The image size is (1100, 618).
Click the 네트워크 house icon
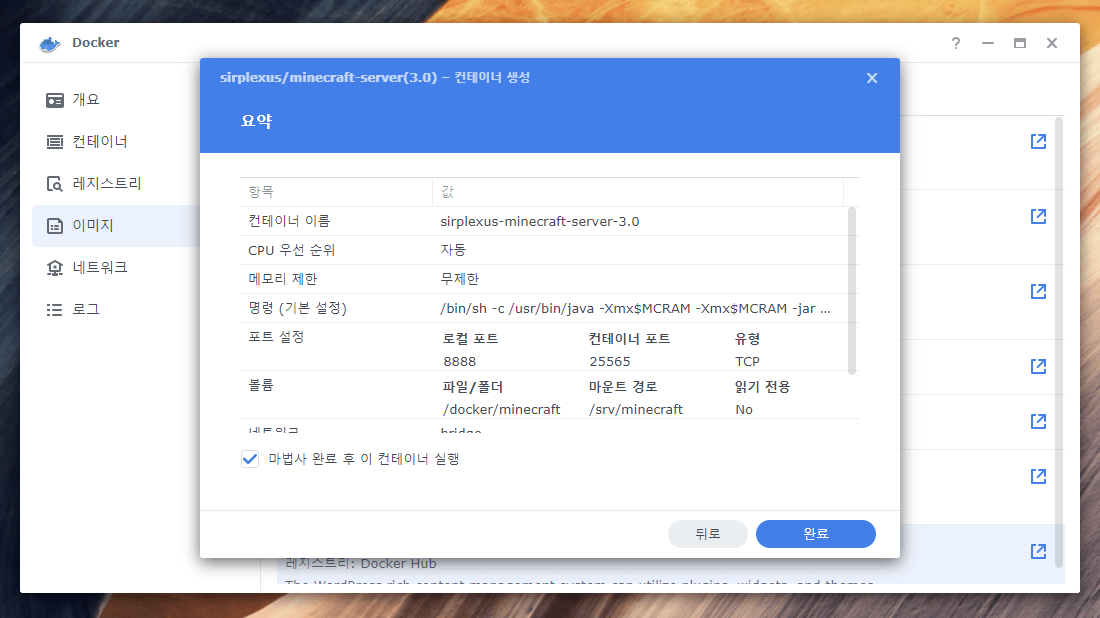(x=55, y=268)
